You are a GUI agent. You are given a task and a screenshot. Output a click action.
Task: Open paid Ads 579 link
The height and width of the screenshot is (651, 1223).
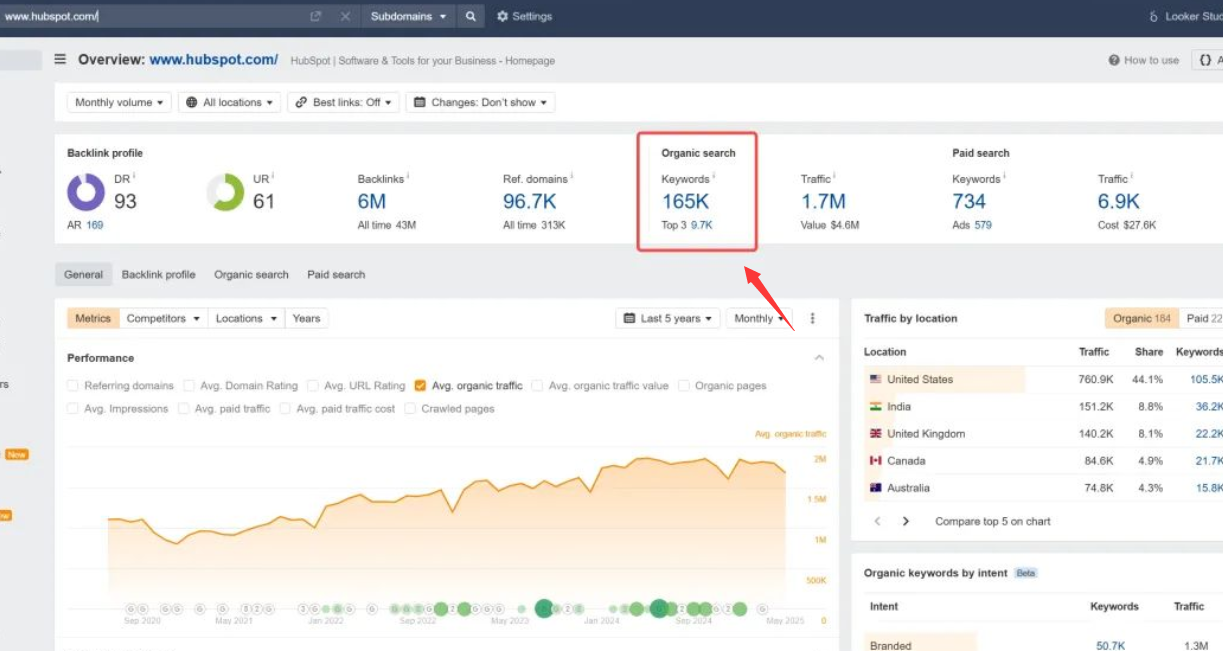[983, 225]
